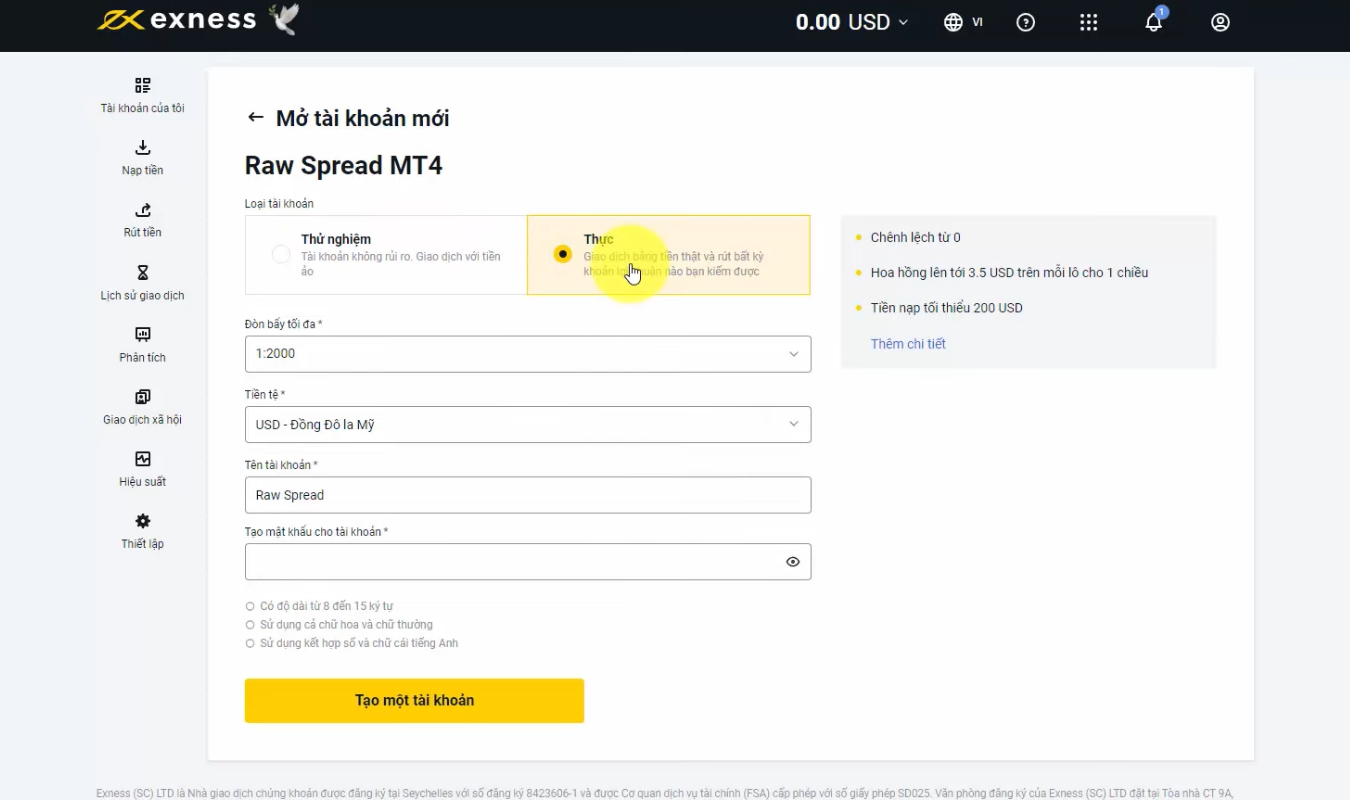
Task: Click the Phân tích analysis icon
Action: [143, 335]
